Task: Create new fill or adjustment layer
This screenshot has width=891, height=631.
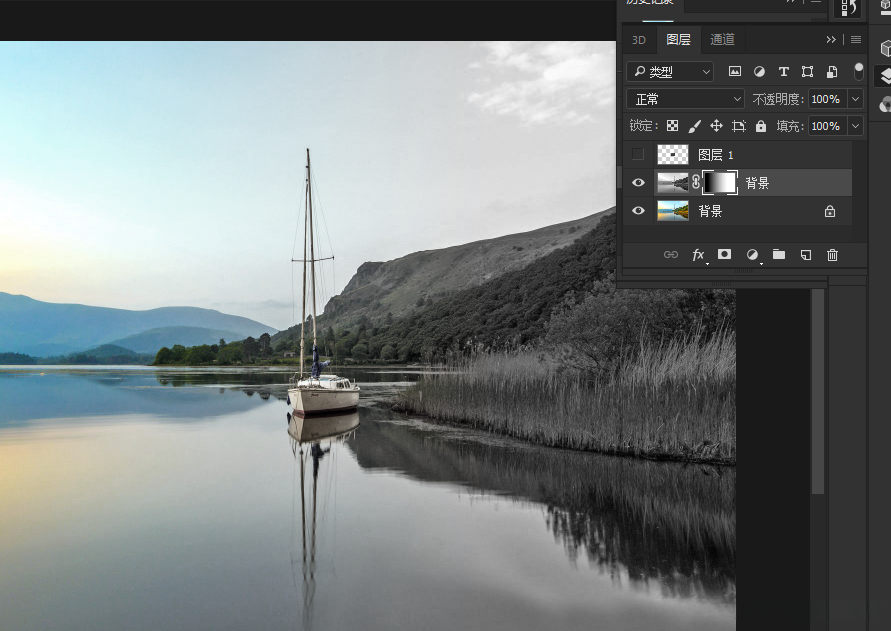Action: coord(752,255)
